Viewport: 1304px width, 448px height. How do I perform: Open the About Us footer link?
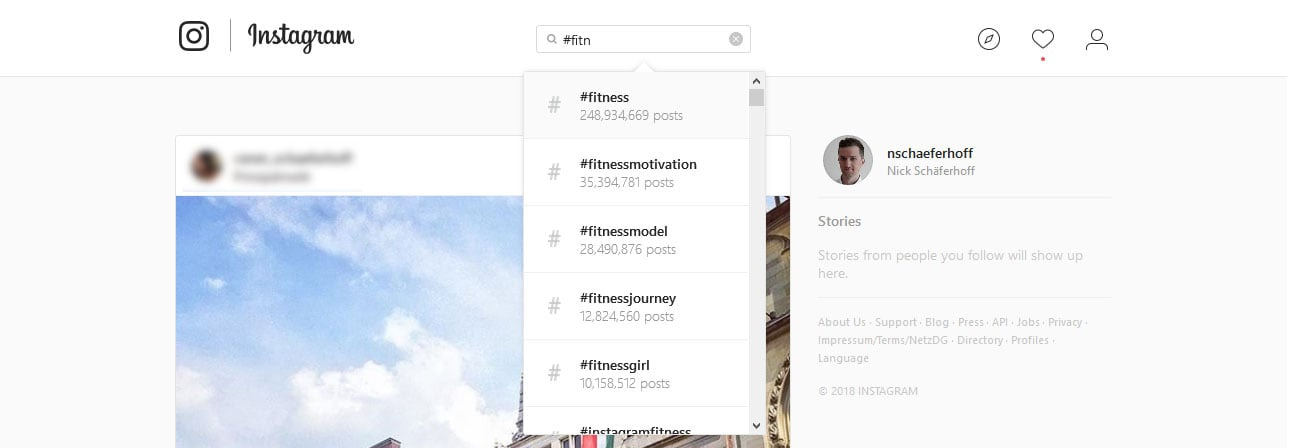pyautogui.click(x=842, y=322)
